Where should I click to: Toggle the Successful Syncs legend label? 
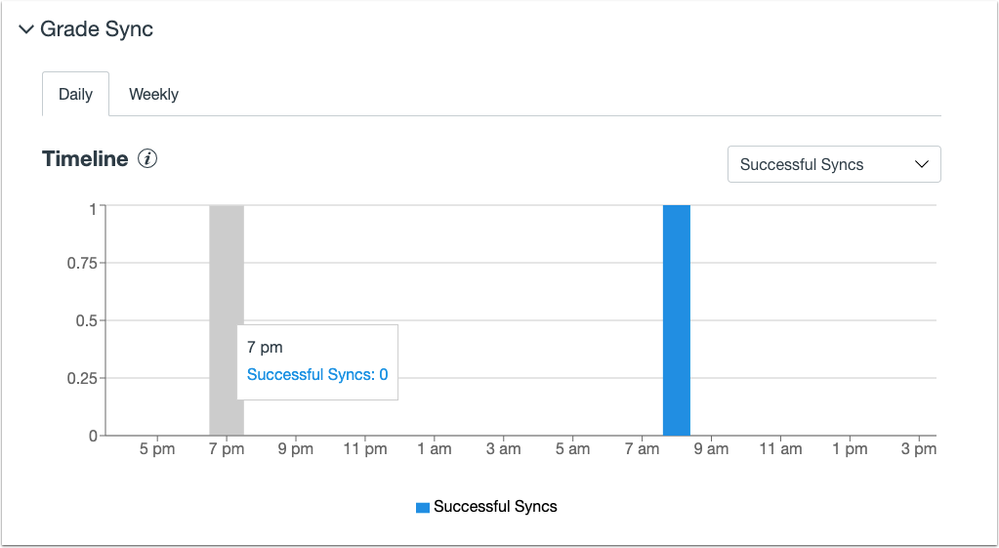(495, 507)
